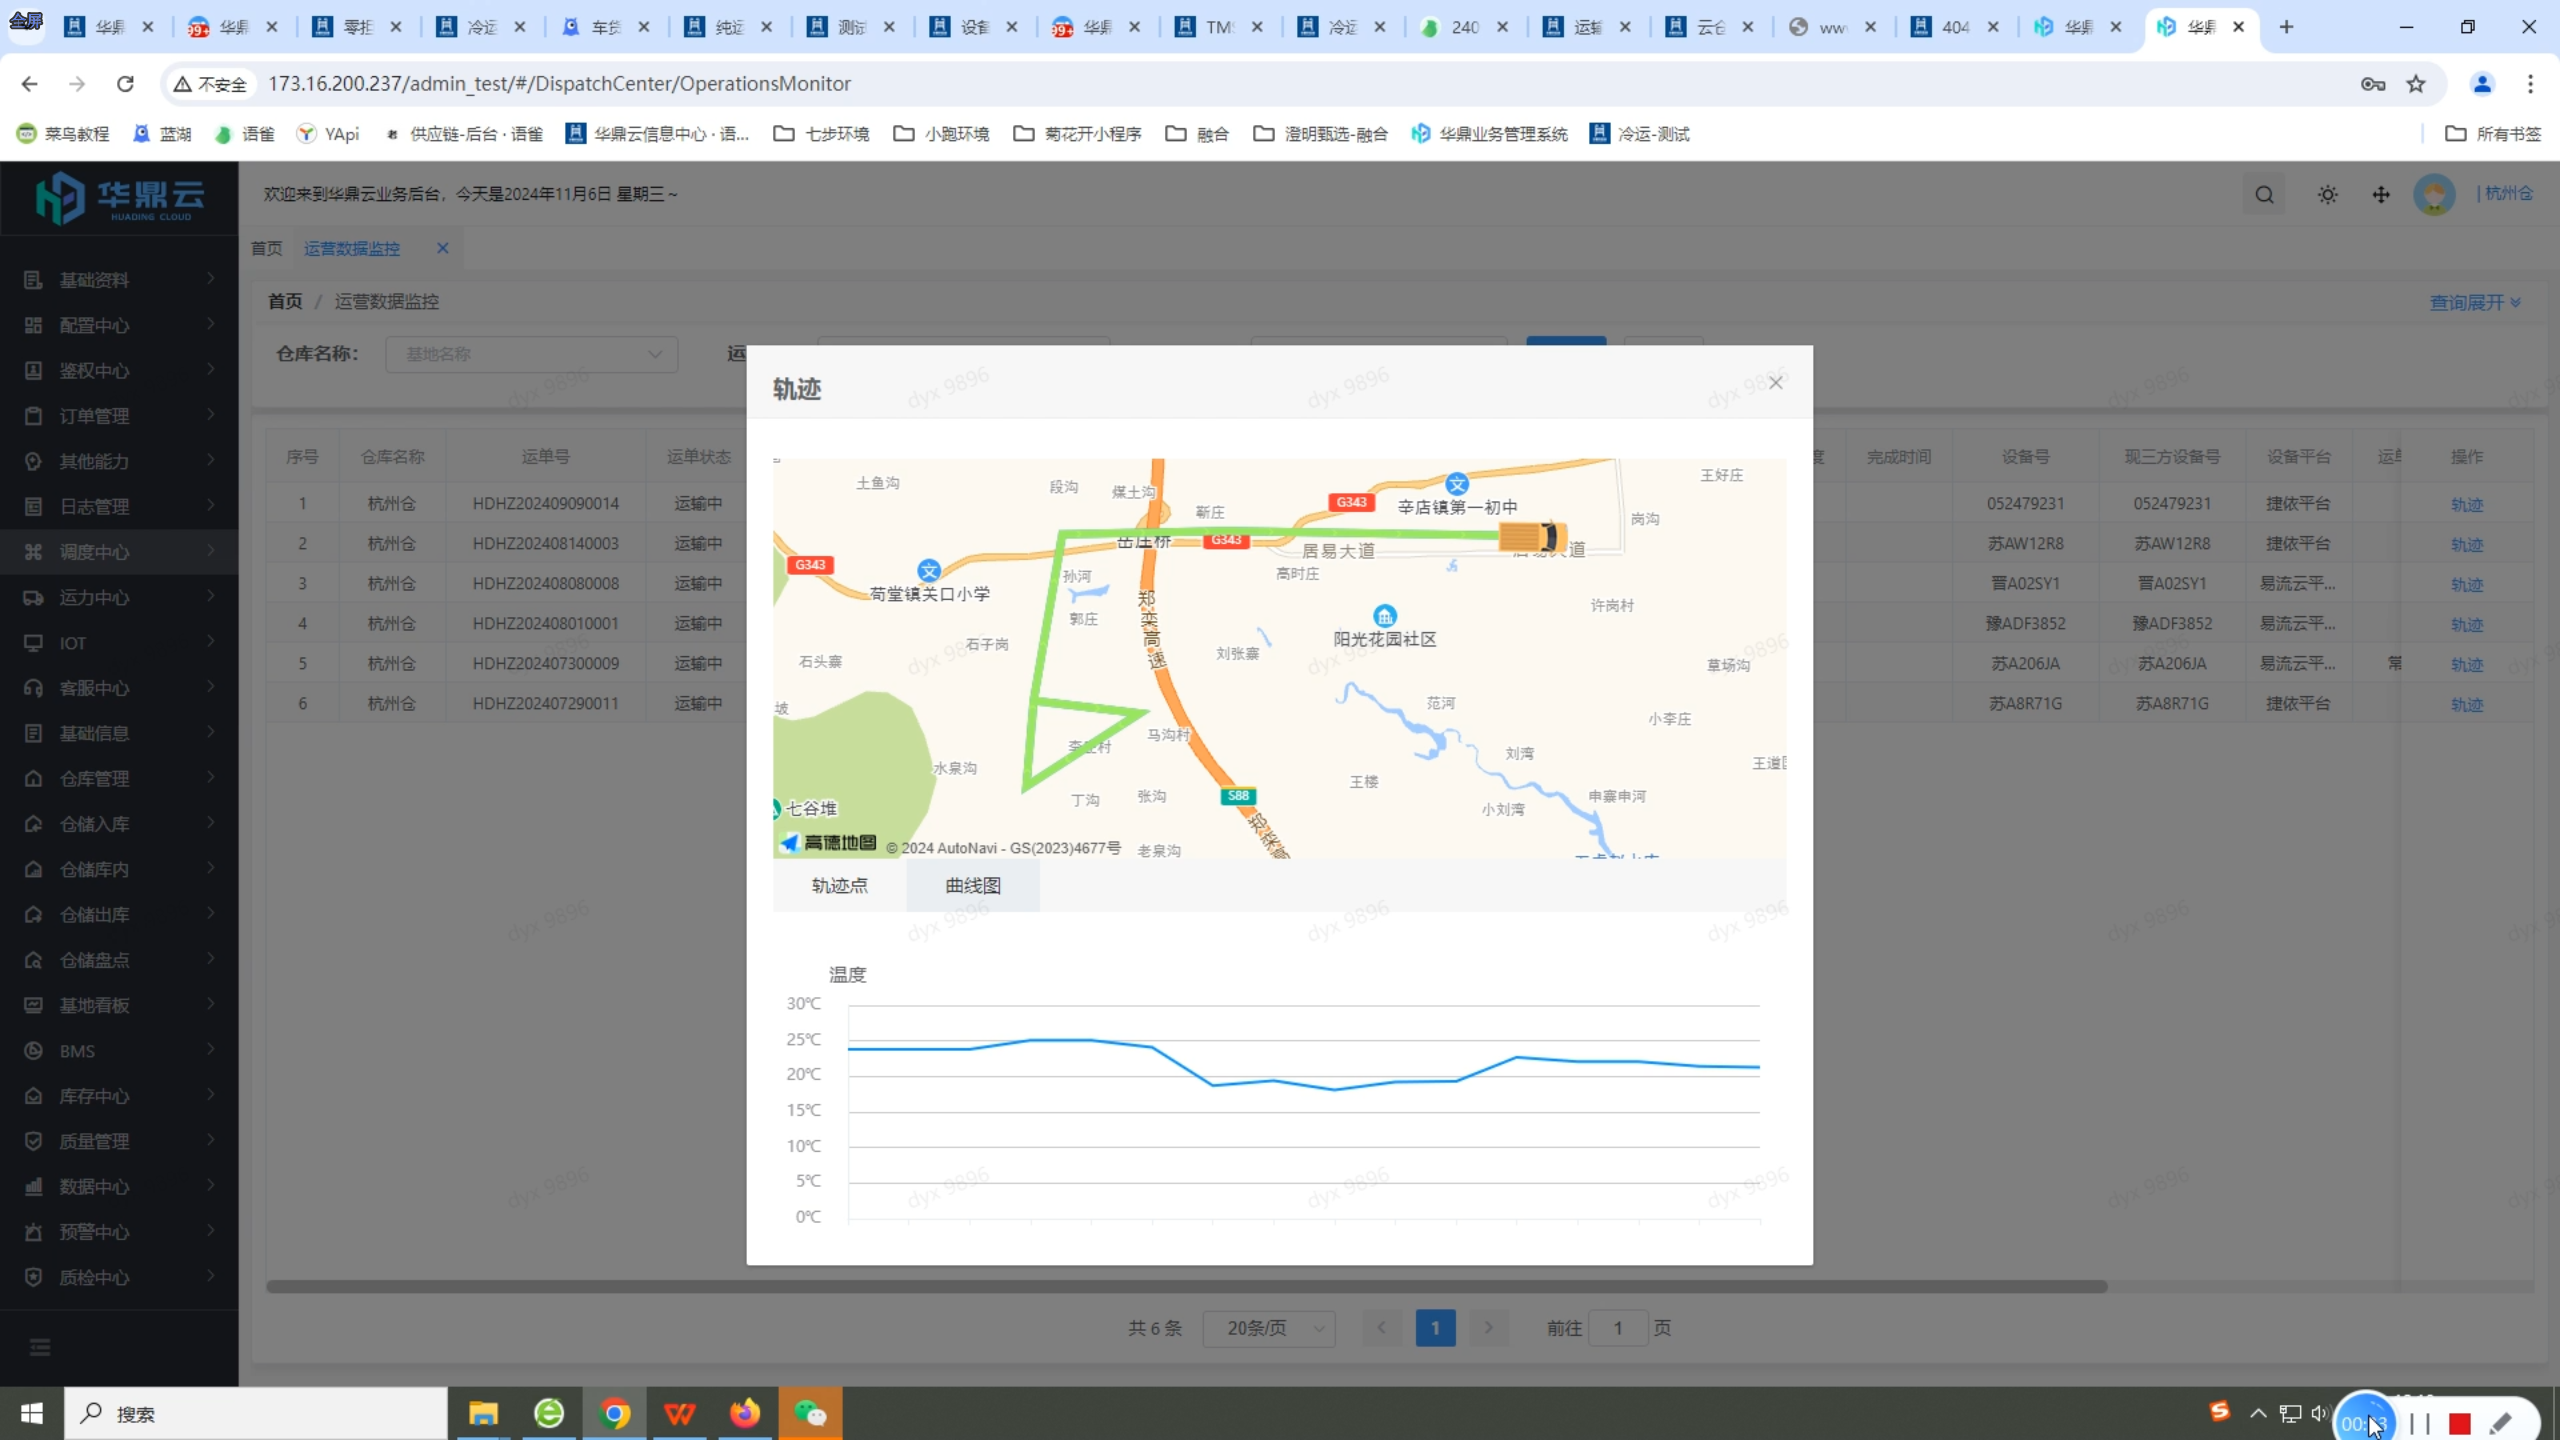Open 轨迹 link for device 晋A02SY1
2560x1440 pixels.
tap(2466, 584)
